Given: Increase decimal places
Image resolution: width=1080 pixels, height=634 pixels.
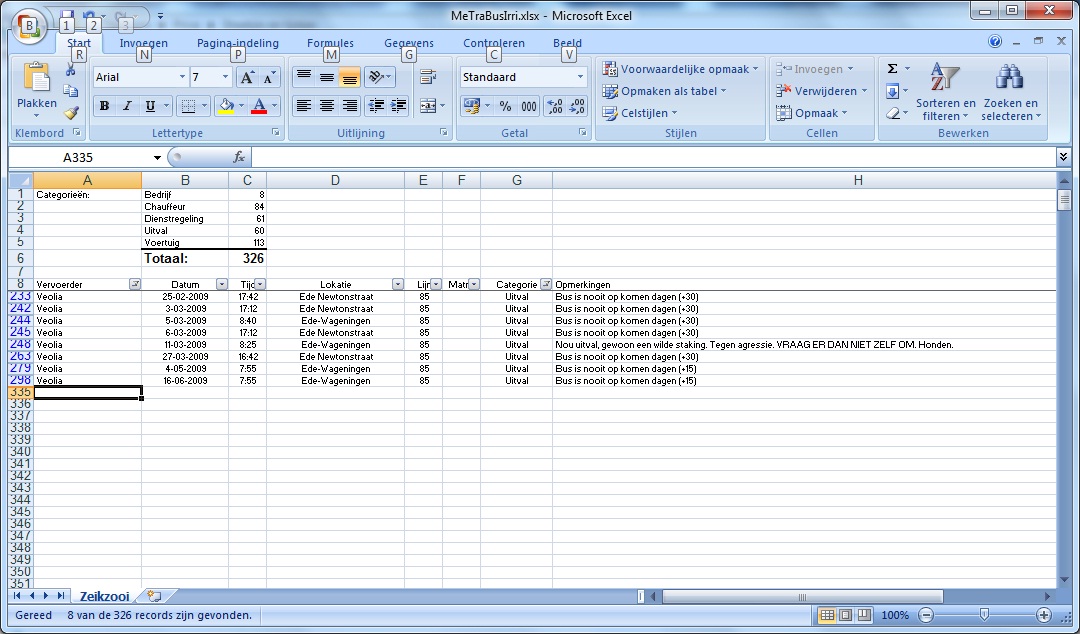Looking at the screenshot, I should [x=554, y=106].
